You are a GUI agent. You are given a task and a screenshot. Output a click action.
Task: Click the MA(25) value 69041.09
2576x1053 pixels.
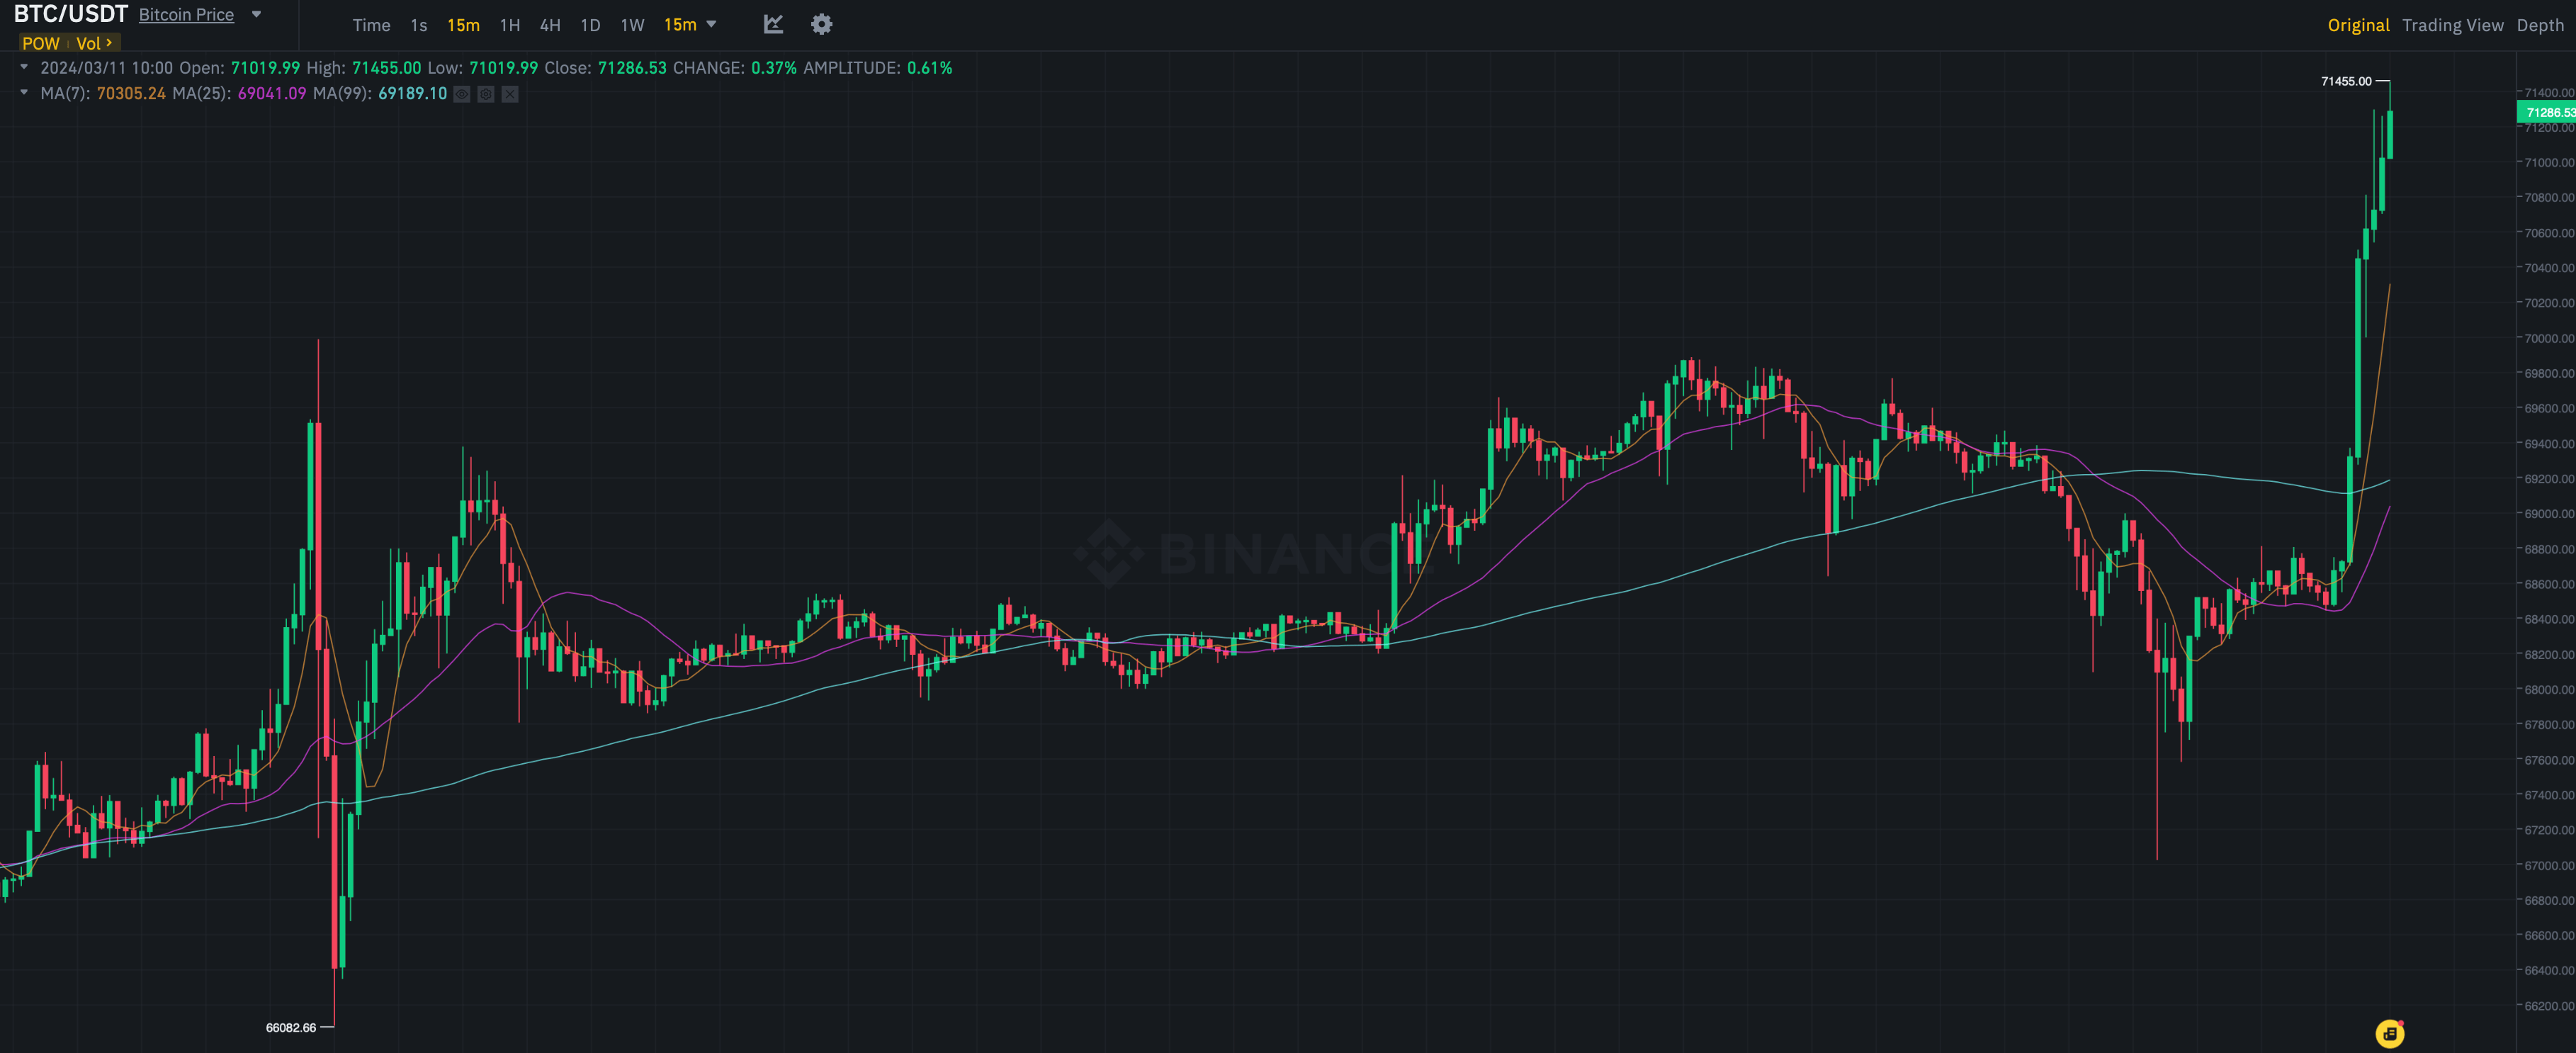click(x=272, y=93)
